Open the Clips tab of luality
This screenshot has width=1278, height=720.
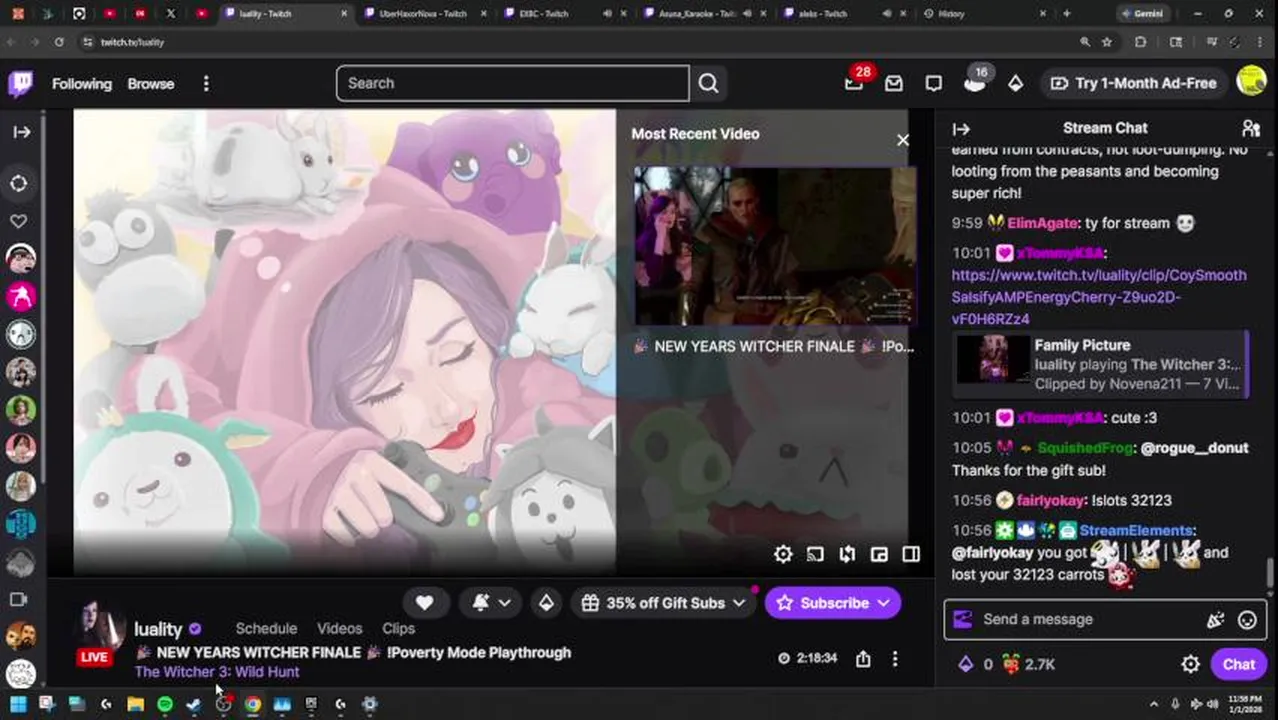click(x=398, y=628)
